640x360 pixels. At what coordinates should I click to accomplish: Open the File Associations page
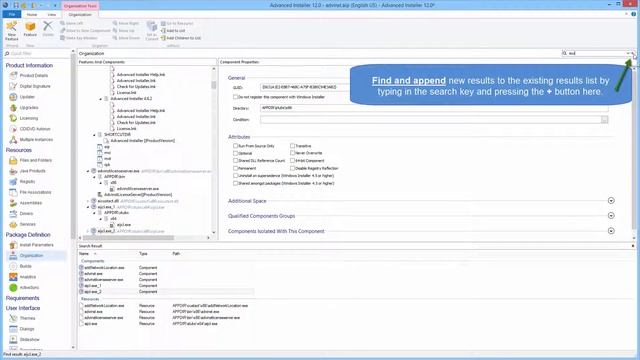31,192
